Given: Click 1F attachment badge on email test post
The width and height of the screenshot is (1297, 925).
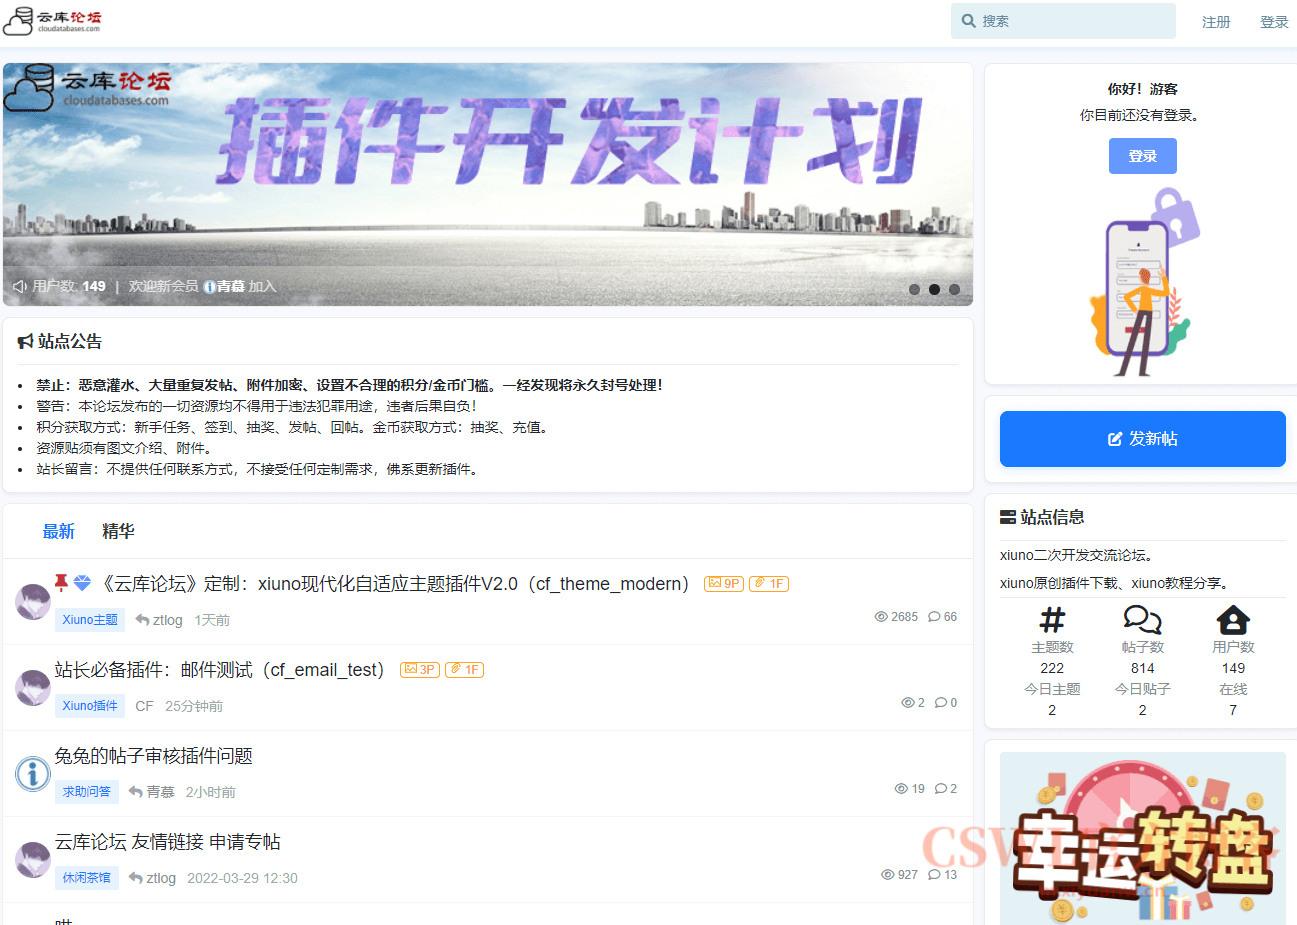Looking at the screenshot, I should click(465, 670).
